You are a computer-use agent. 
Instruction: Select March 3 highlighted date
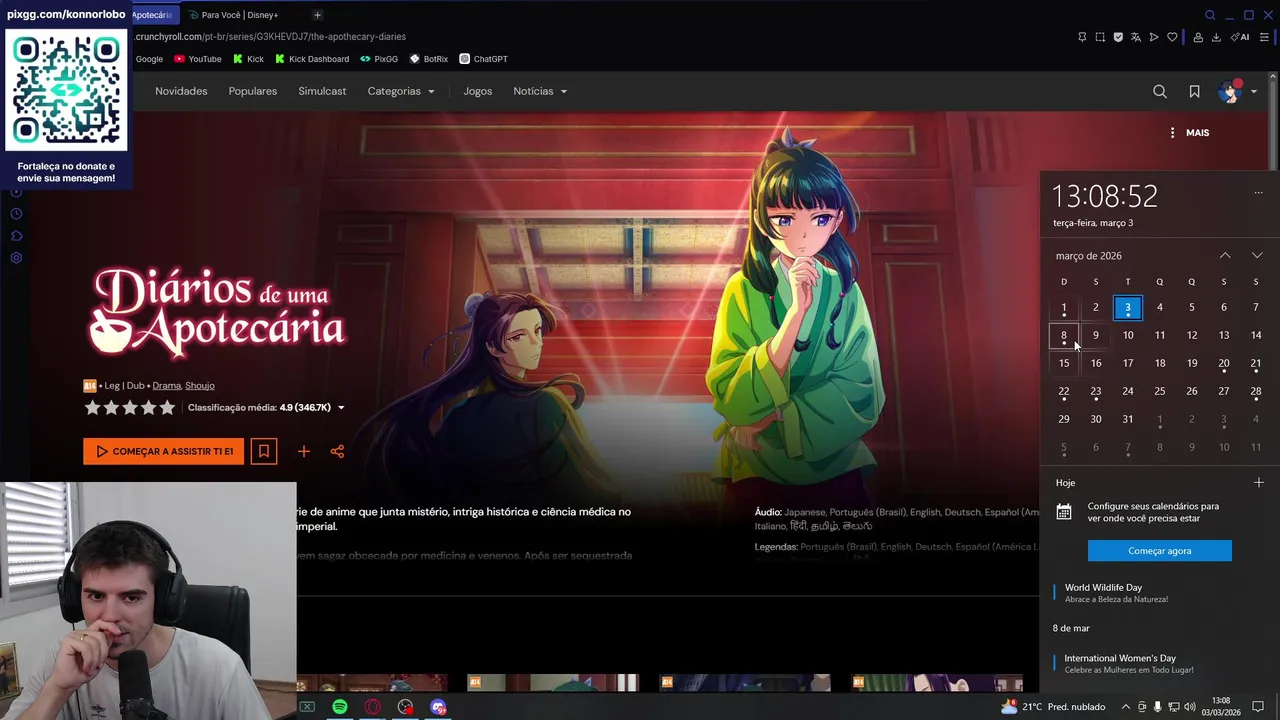click(1128, 308)
